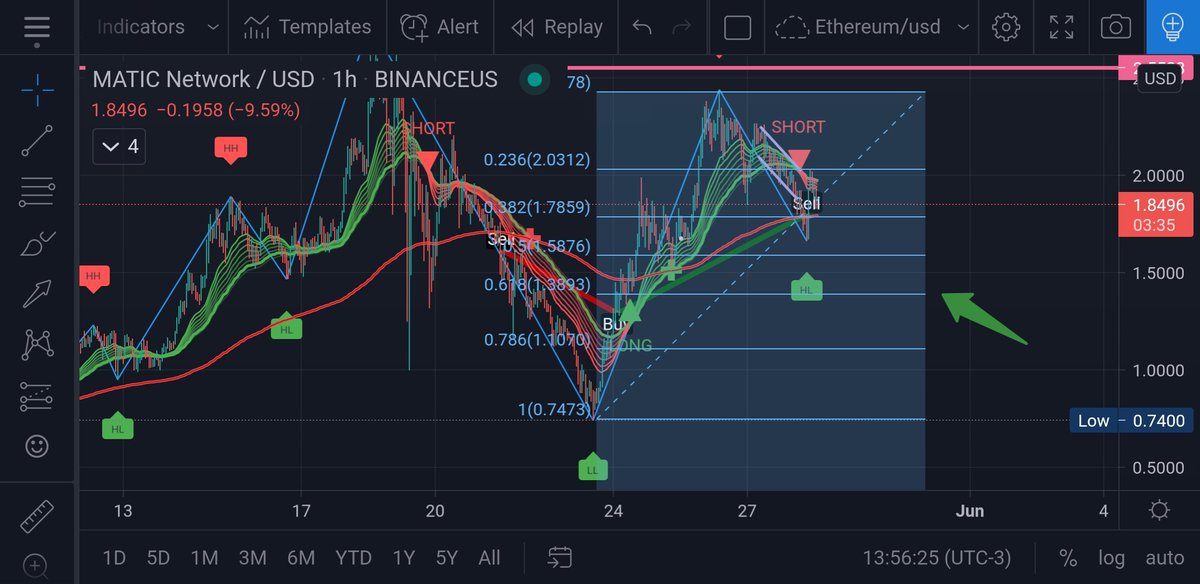
Task: Click the zoom in tool
Action: [x=38, y=567]
